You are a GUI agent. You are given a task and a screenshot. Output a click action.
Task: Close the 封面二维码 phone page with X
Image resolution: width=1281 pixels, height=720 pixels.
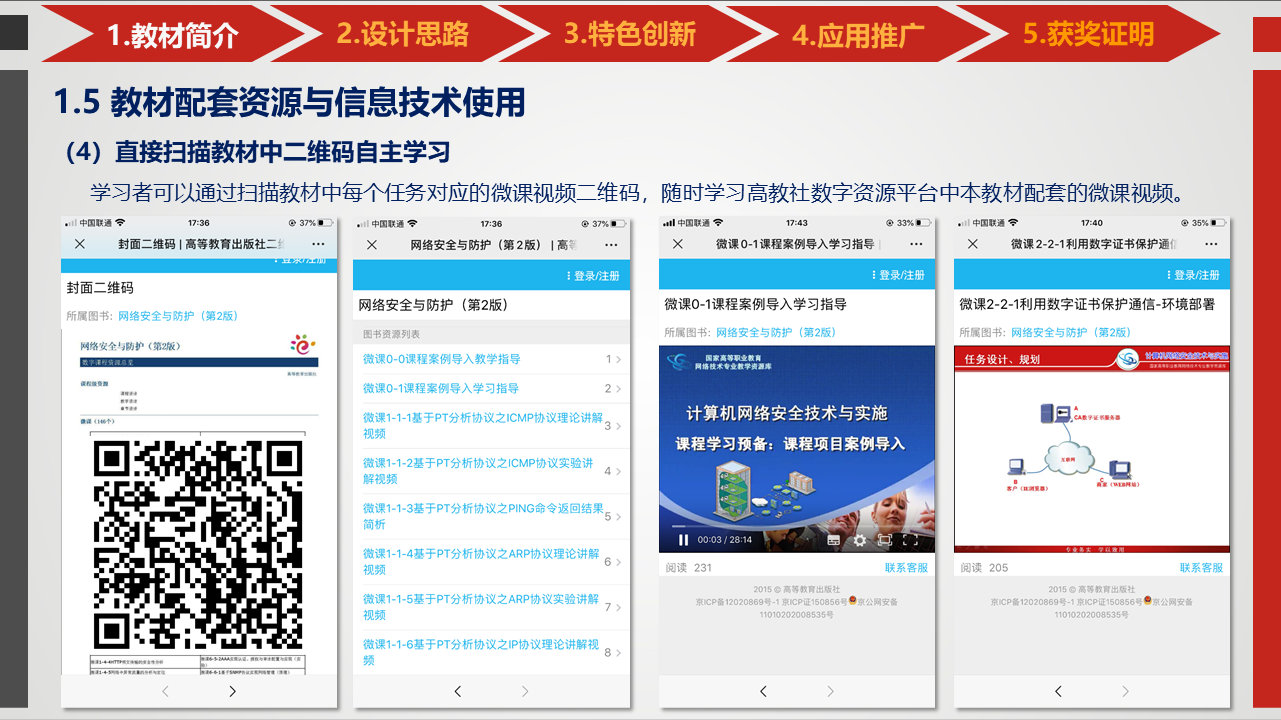pyautogui.click(x=80, y=244)
